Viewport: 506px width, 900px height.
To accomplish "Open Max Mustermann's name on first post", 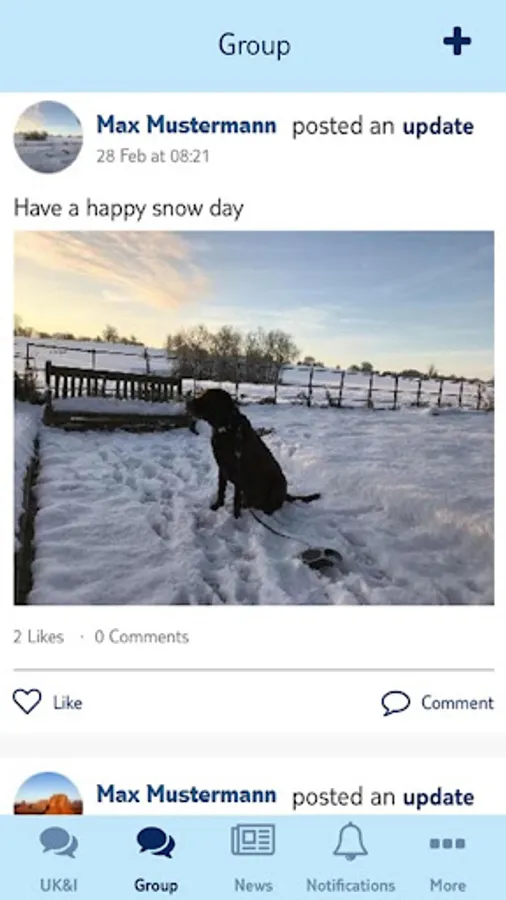I will (186, 125).
